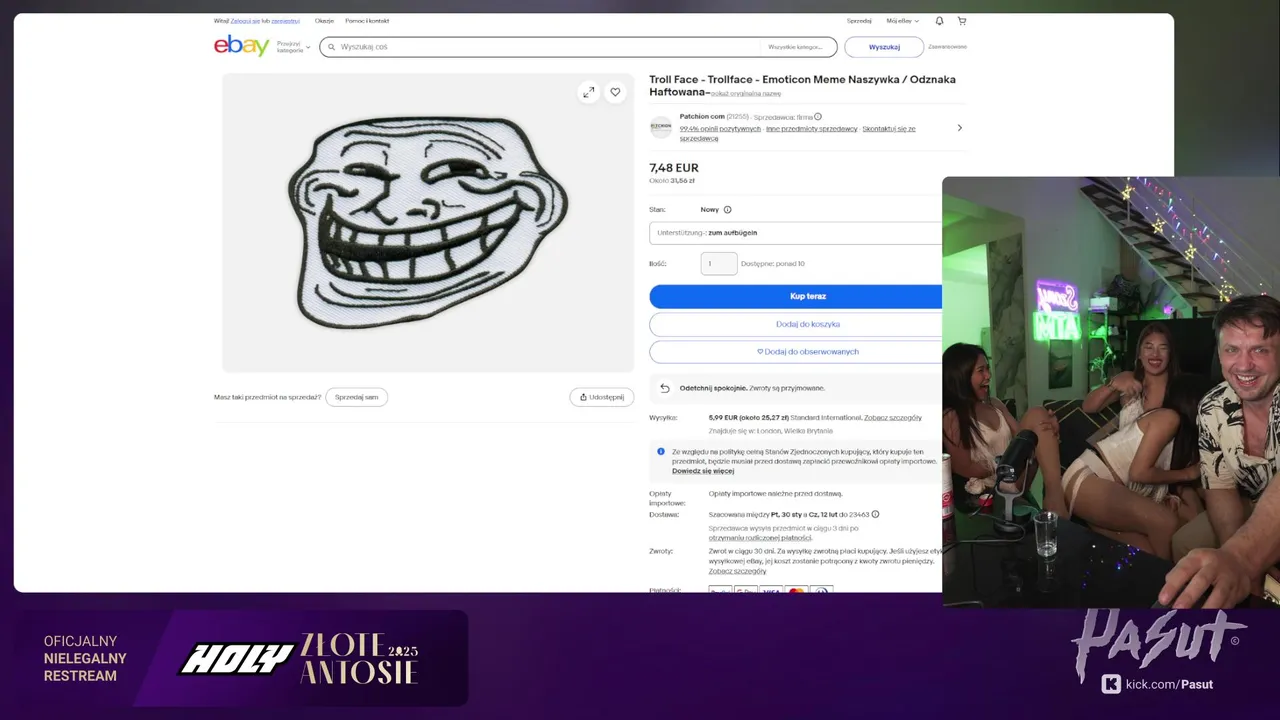1280x720 pixels.
Task: Click info icon after delivery postal code 23463
Action: coord(875,514)
